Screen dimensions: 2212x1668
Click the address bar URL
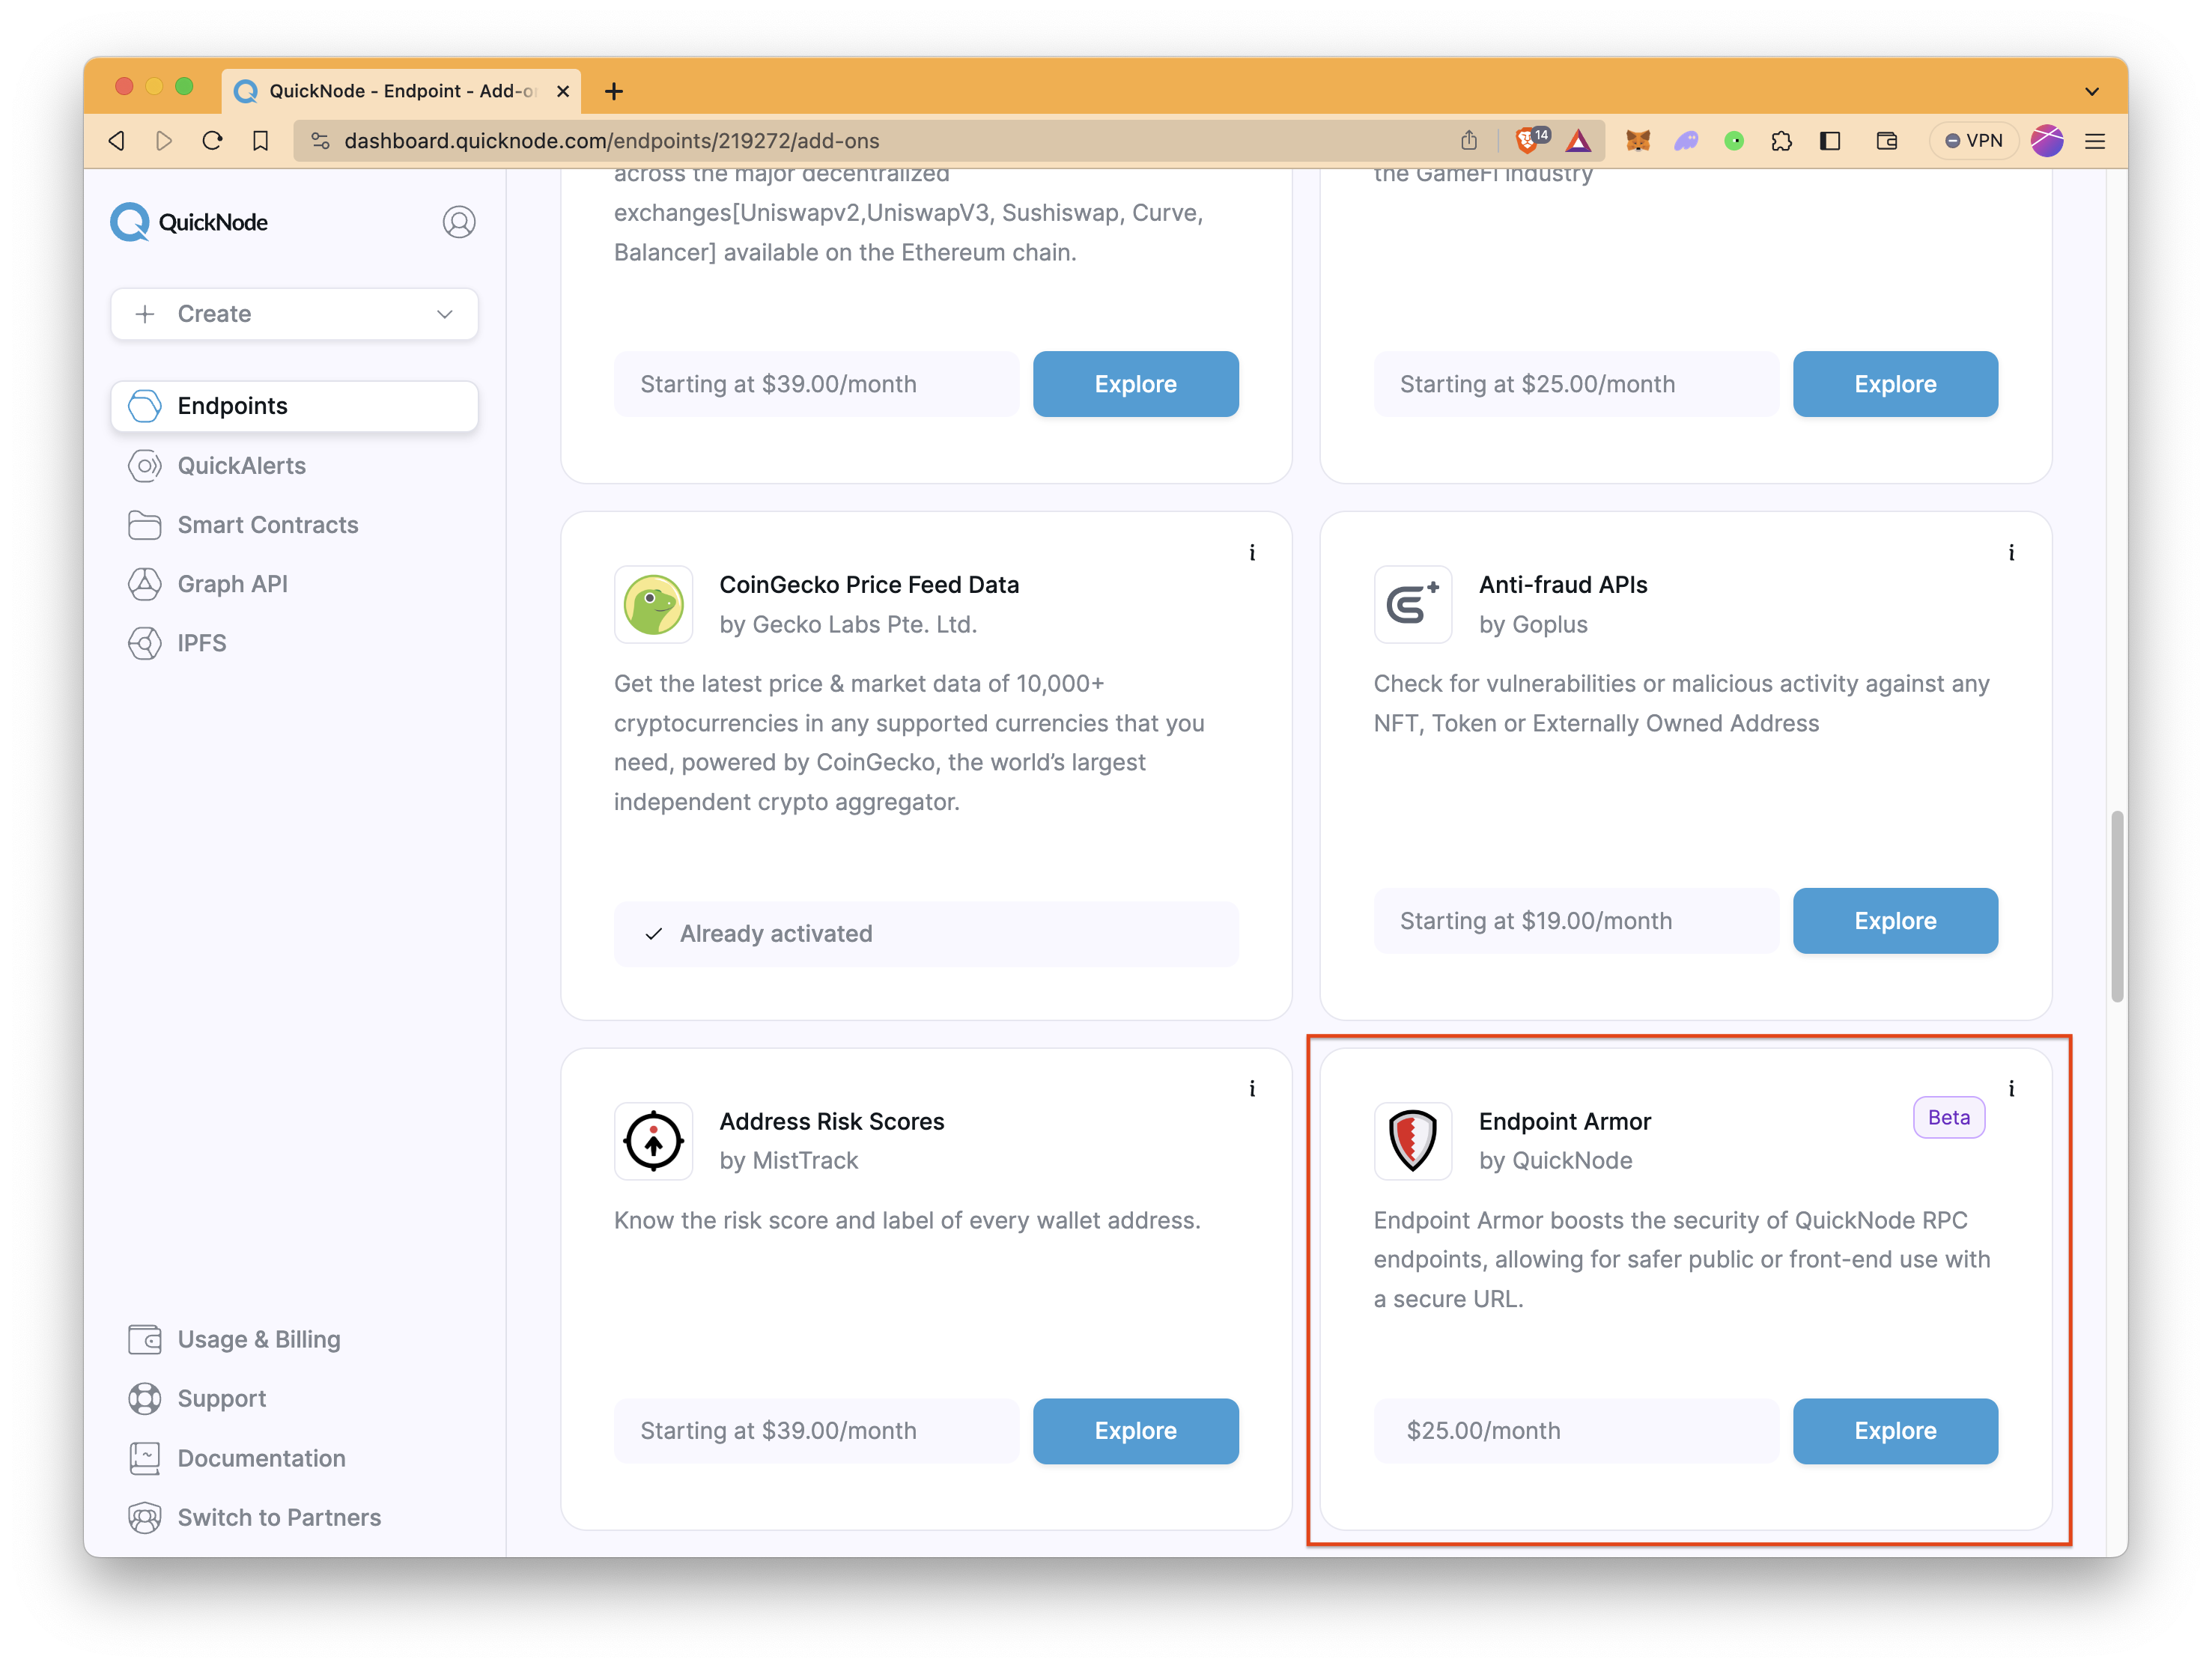(x=611, y=141)
